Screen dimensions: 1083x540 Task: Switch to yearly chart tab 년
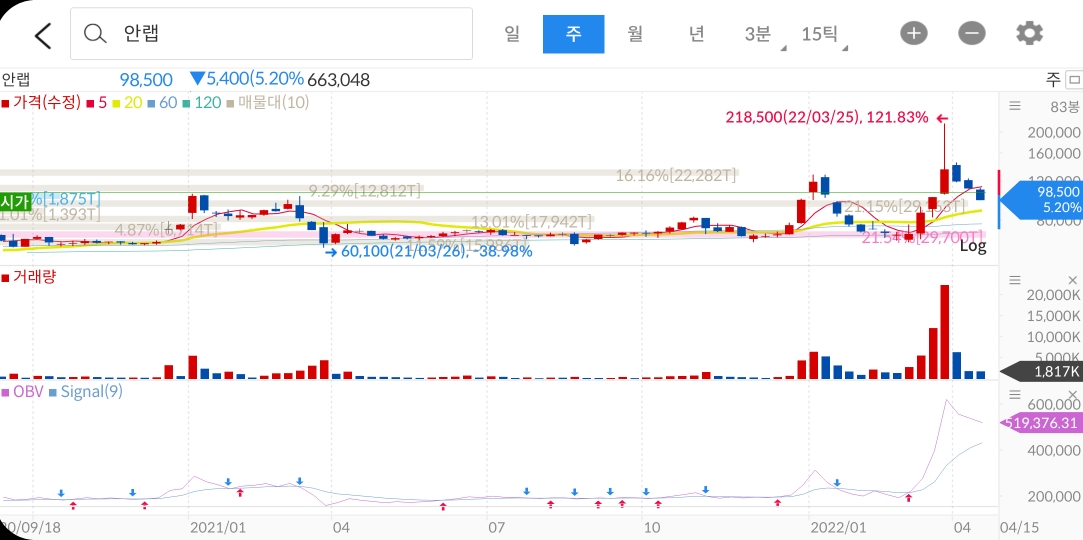696,34
